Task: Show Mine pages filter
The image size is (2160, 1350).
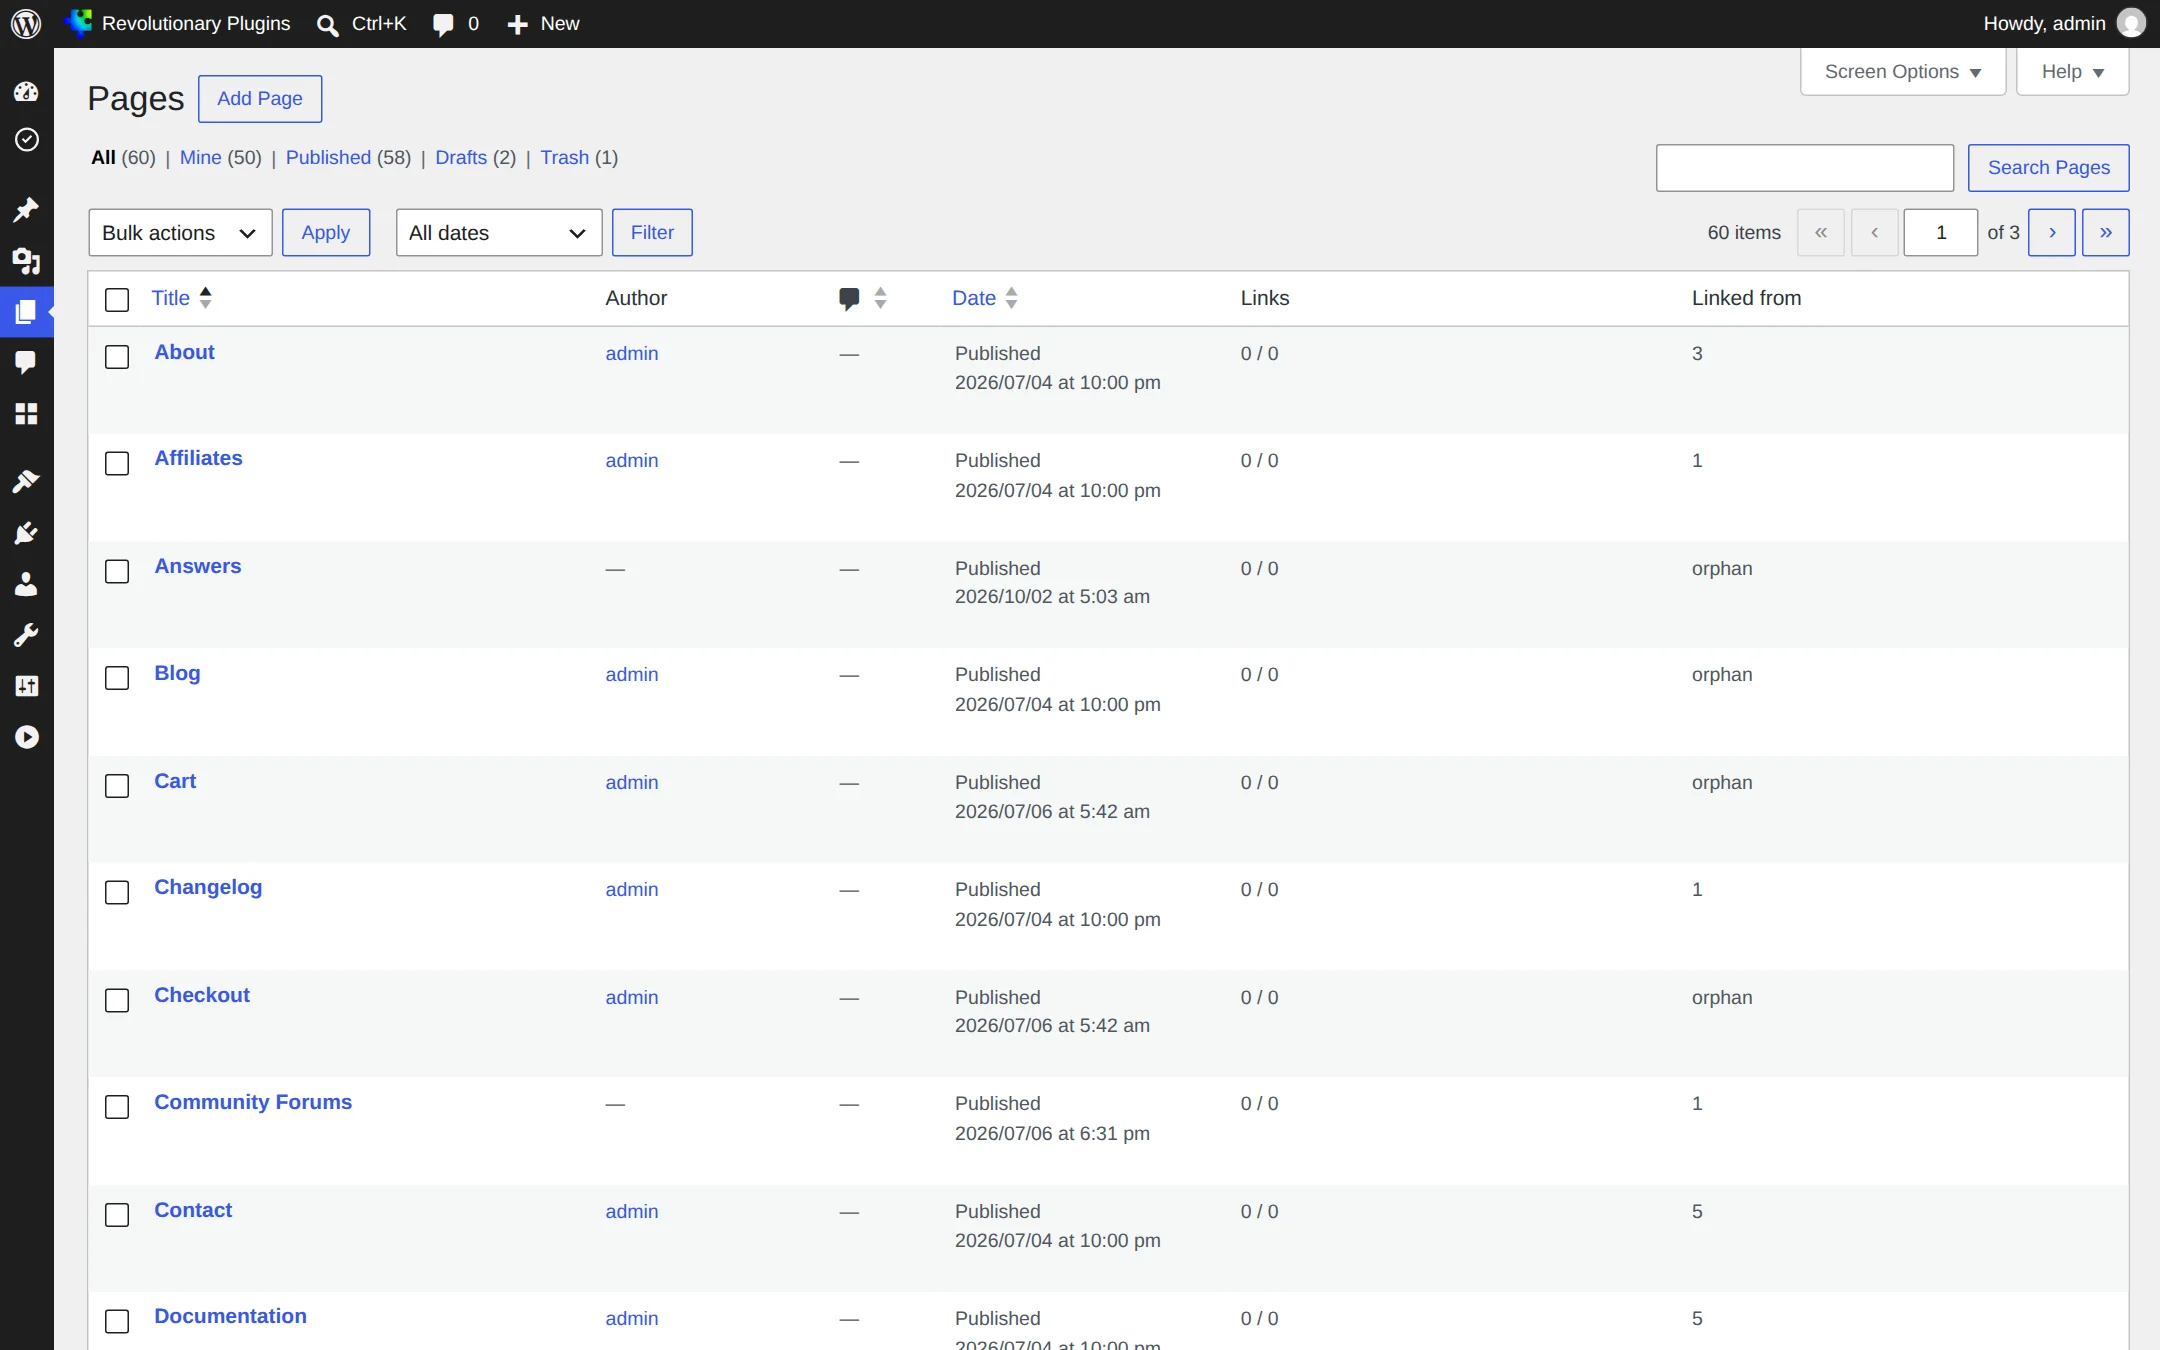Action: point(200,157)
